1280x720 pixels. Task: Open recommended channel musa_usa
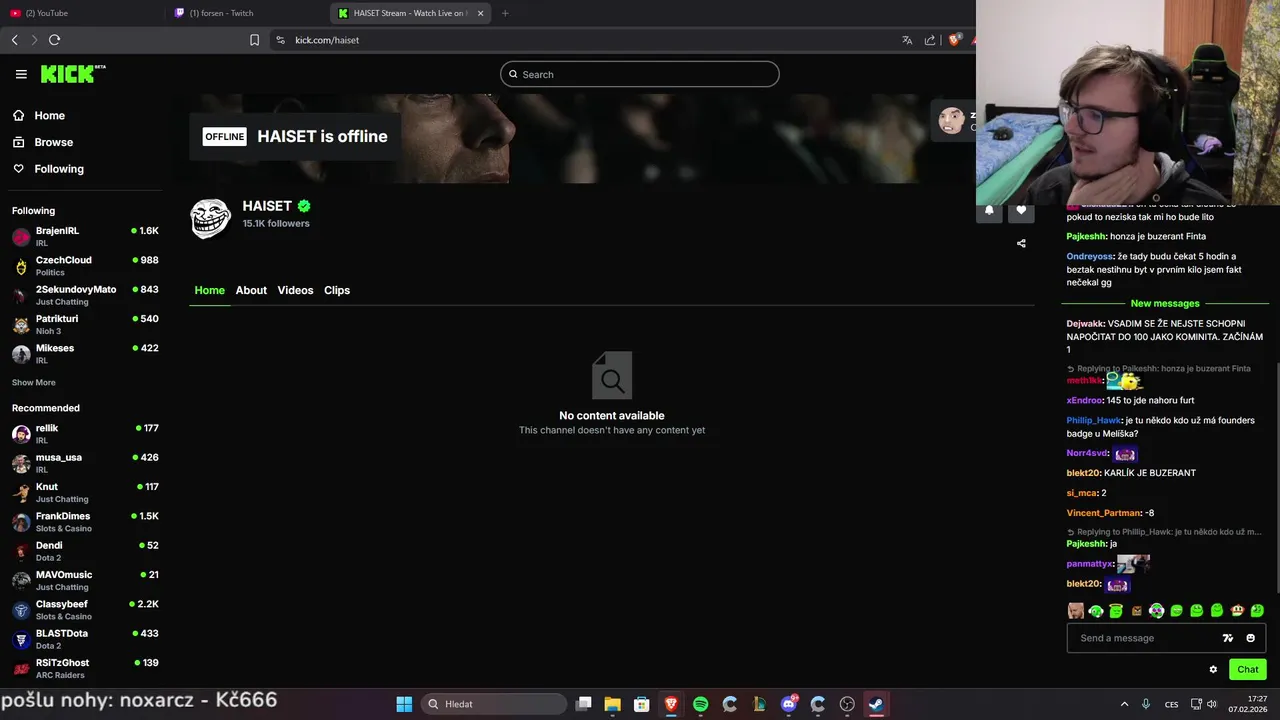(85, 463)
